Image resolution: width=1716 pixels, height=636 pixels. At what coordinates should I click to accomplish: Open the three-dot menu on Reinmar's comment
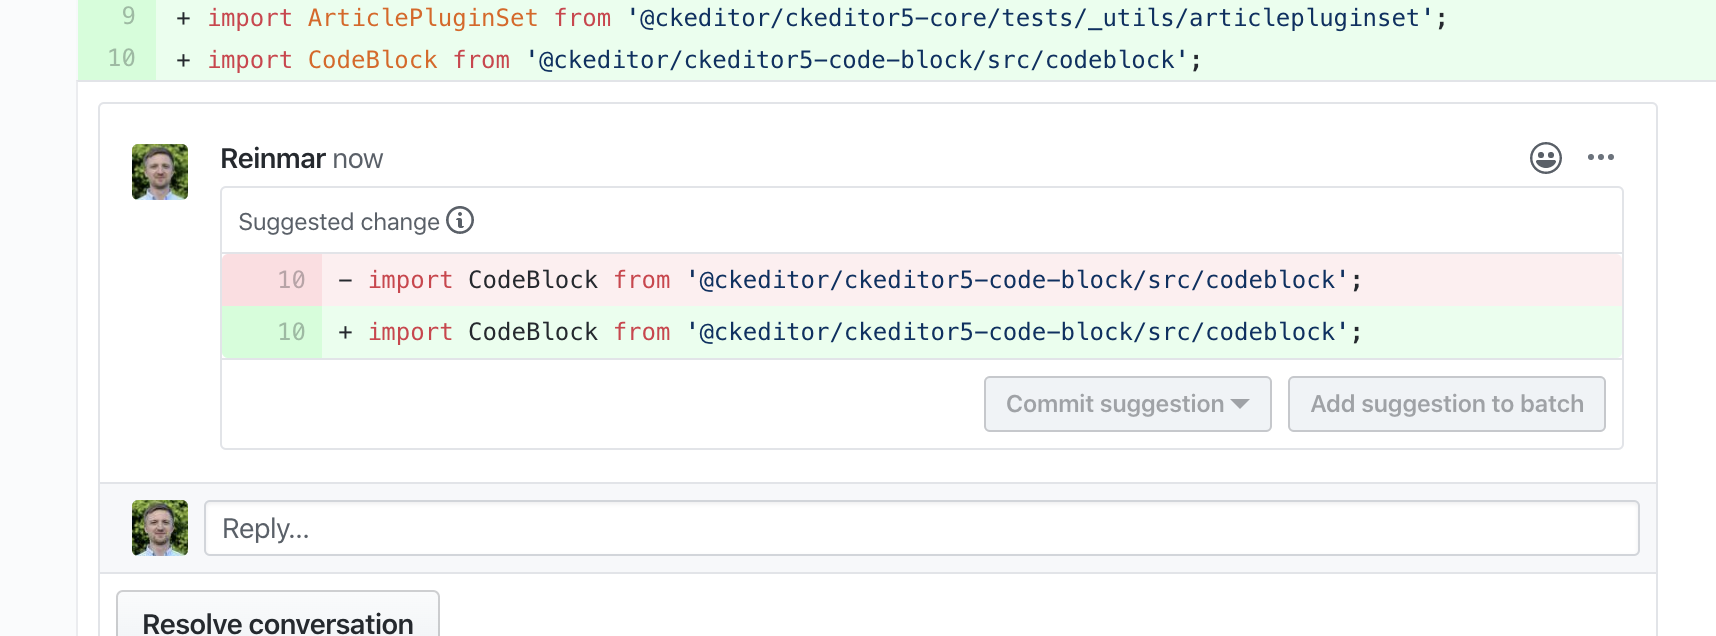1602,157
